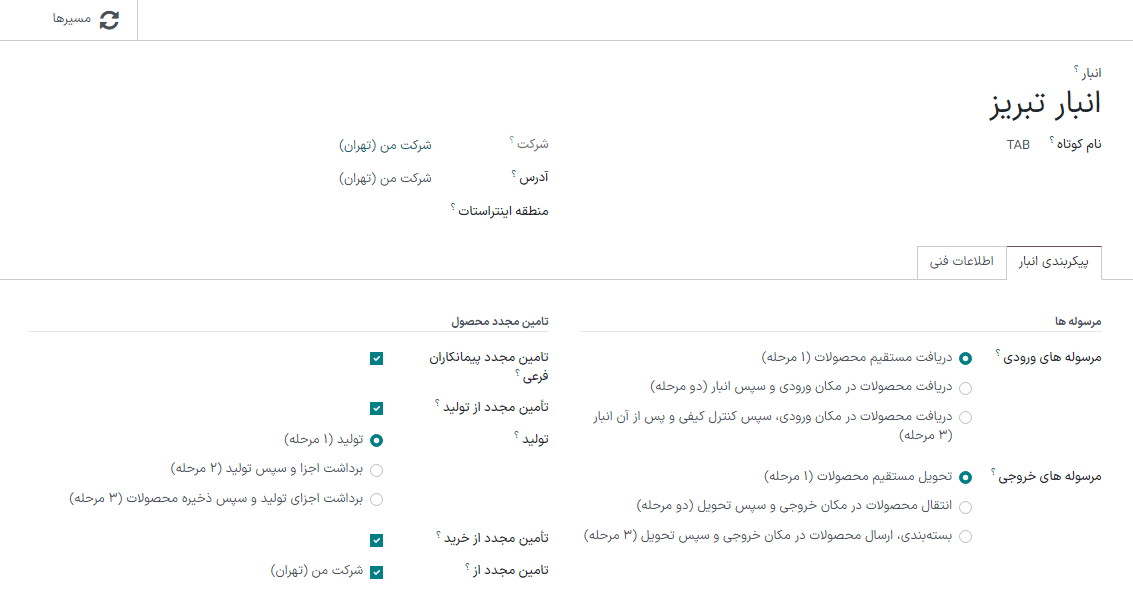Viewport: 1133px width, 614px height.
Task: Edit the short name field TAB
Action: pyautogui.click(x=1018, y=144)
